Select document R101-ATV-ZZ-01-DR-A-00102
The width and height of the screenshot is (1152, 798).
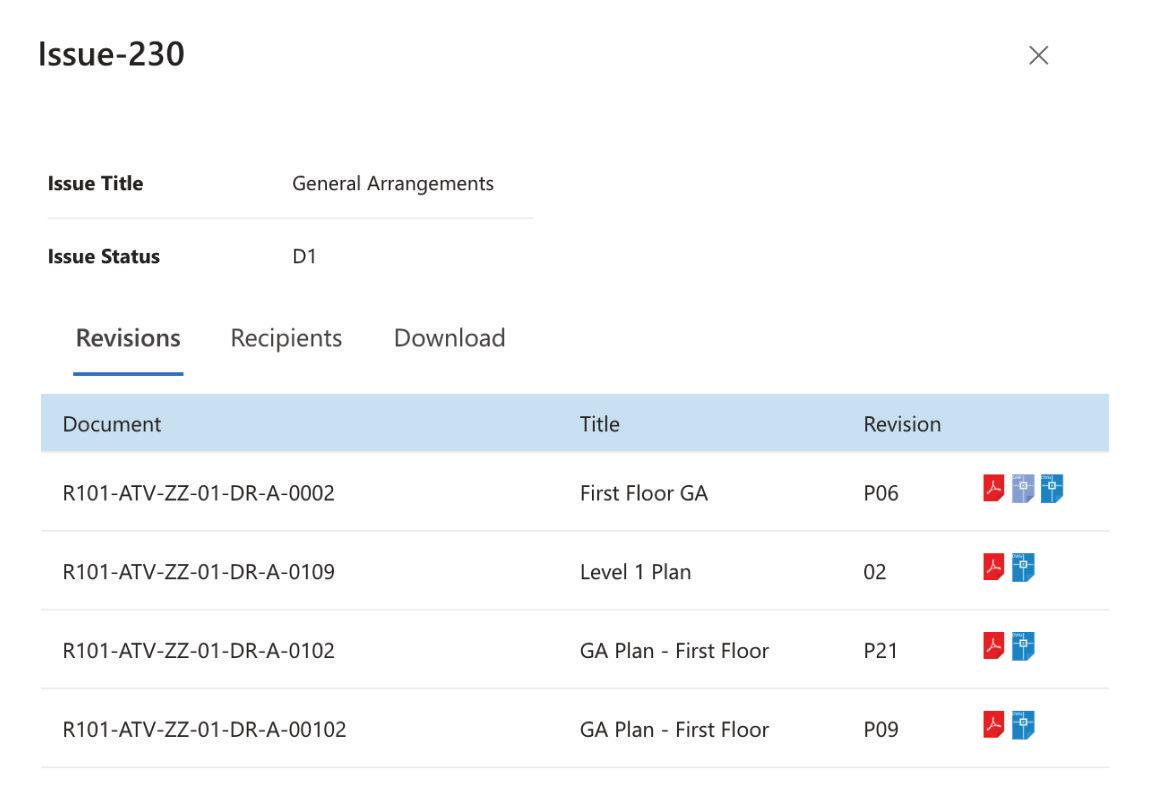click(204, 730)
